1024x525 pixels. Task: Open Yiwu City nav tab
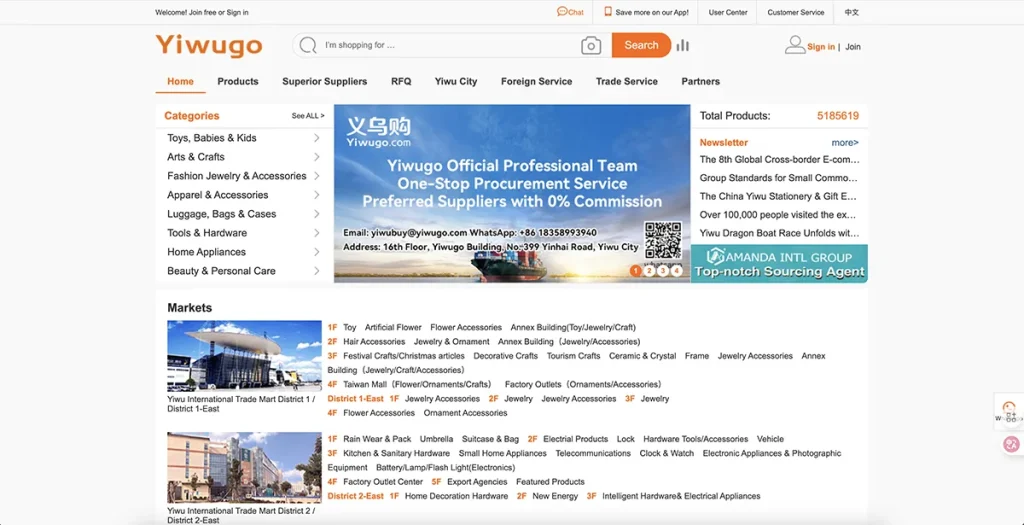coord(456,82)
